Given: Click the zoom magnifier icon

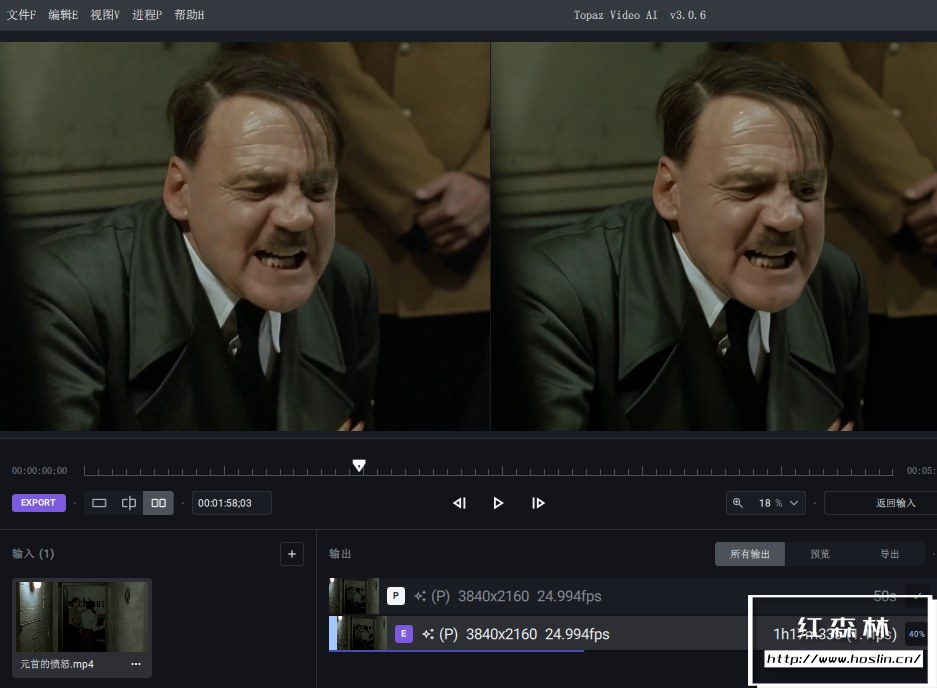Looking at the screenshot, I should pyautogui.click(x=738, y=503).
